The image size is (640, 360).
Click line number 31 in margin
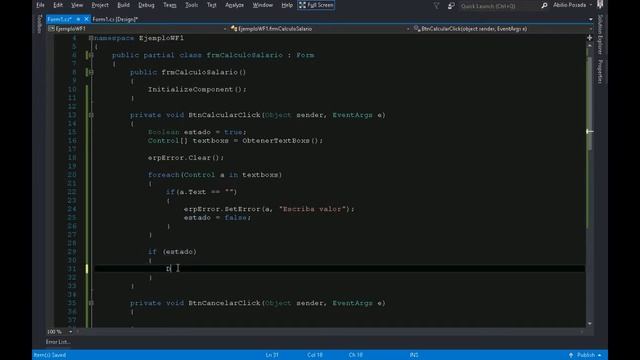[x=72, y=269]
